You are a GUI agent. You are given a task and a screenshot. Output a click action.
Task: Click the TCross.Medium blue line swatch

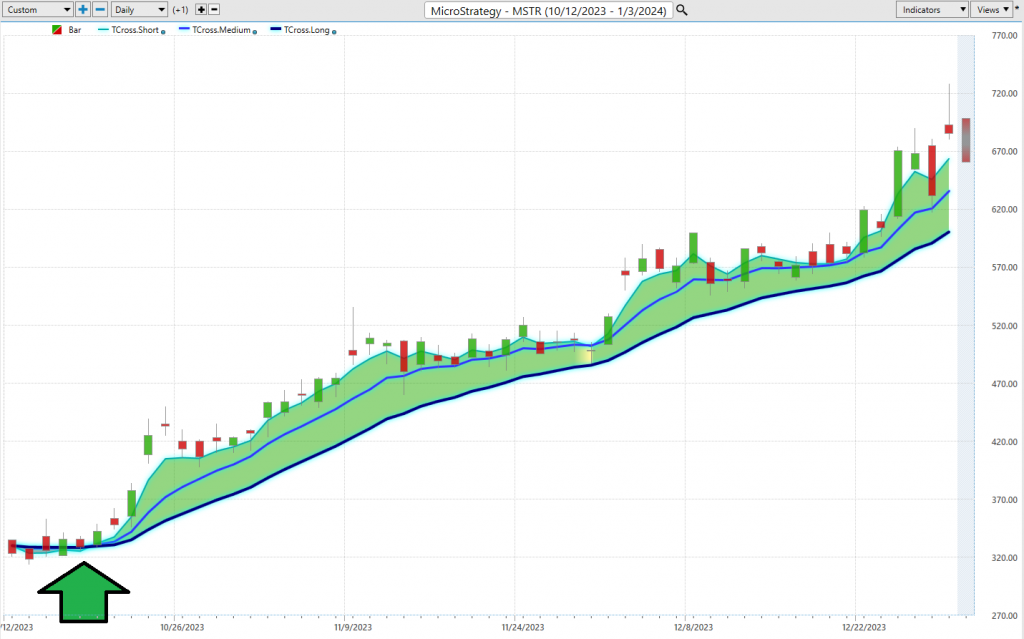[x=184, y=30]
